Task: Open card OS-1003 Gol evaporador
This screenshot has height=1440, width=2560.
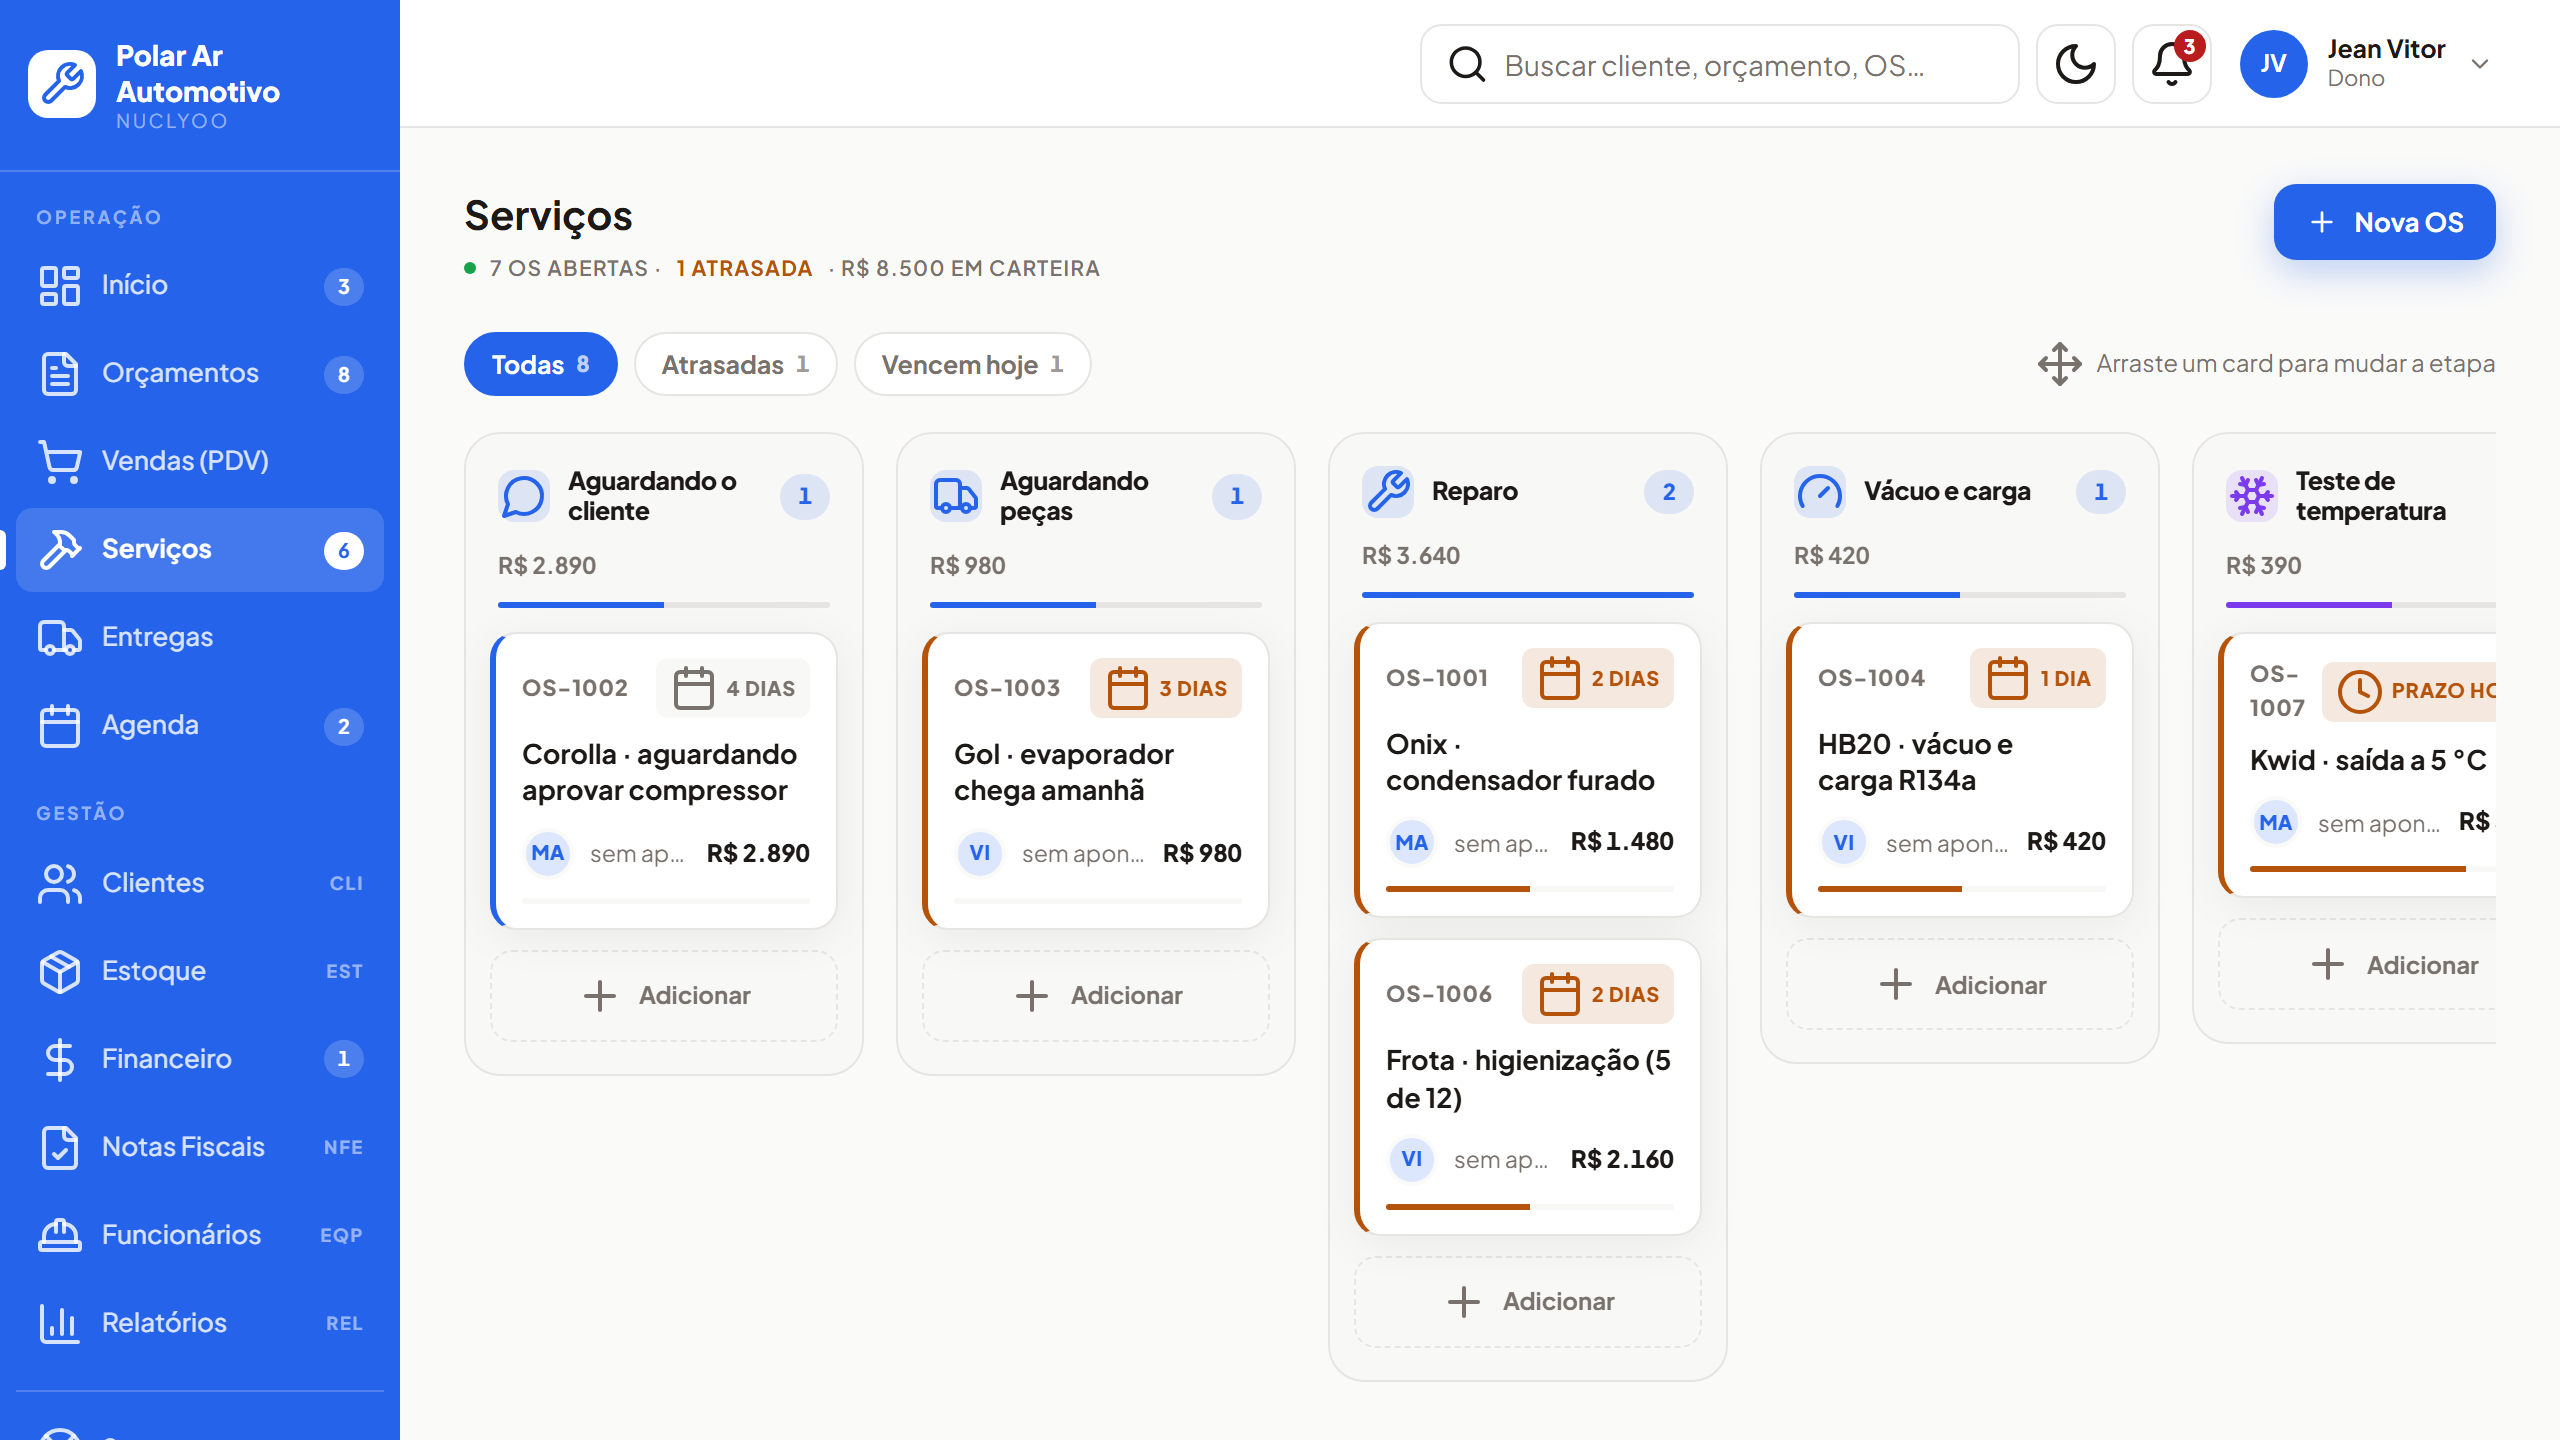Action: [1096, 781]
